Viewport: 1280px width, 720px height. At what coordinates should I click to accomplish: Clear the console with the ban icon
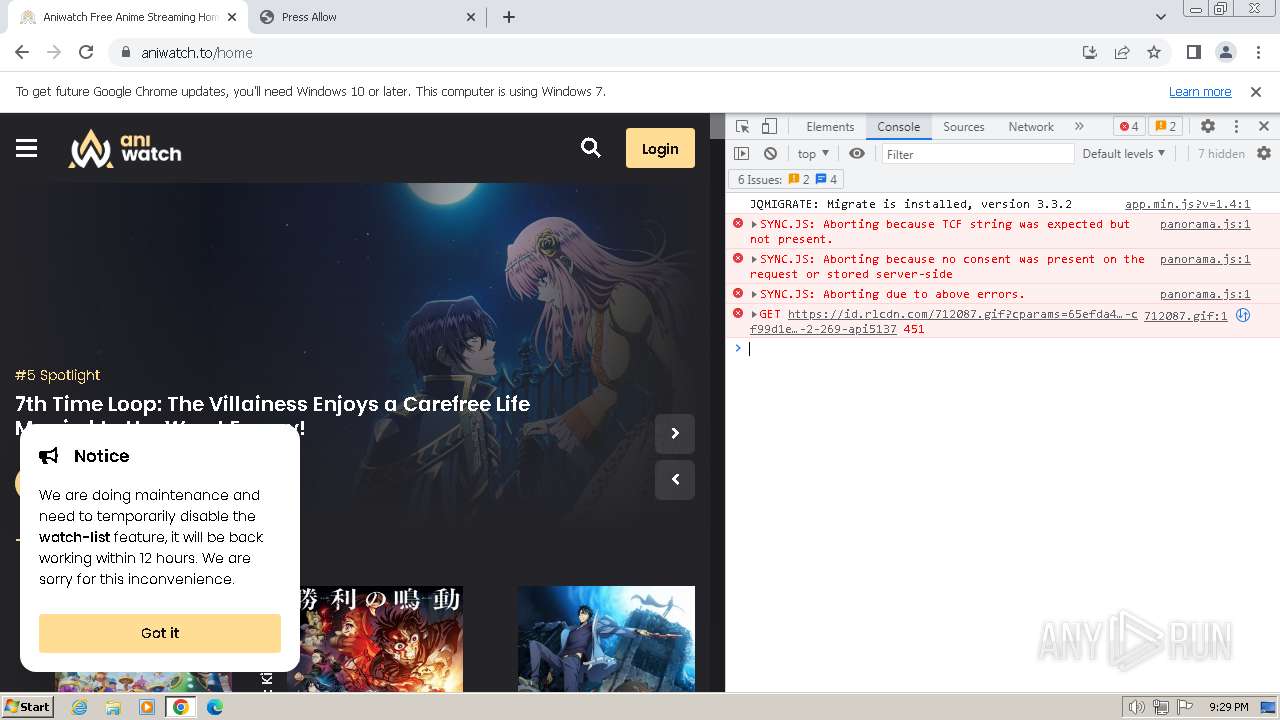tap(770, 154)
